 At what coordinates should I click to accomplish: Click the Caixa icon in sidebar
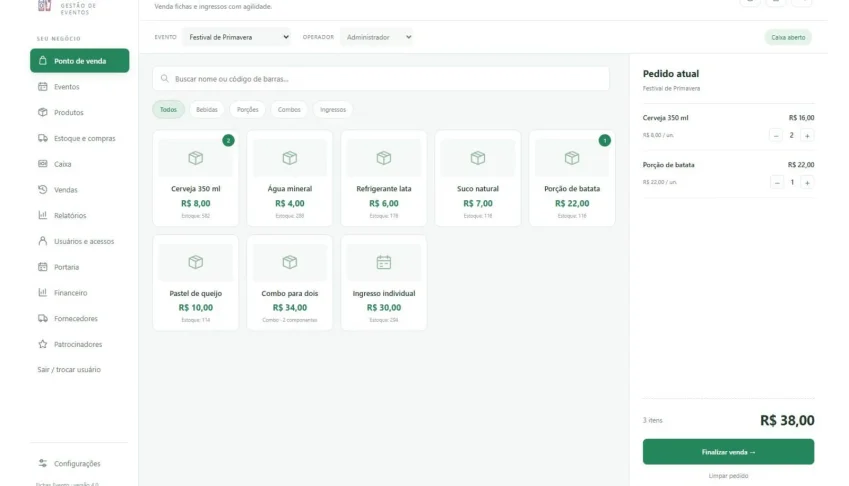coord(43,163)
